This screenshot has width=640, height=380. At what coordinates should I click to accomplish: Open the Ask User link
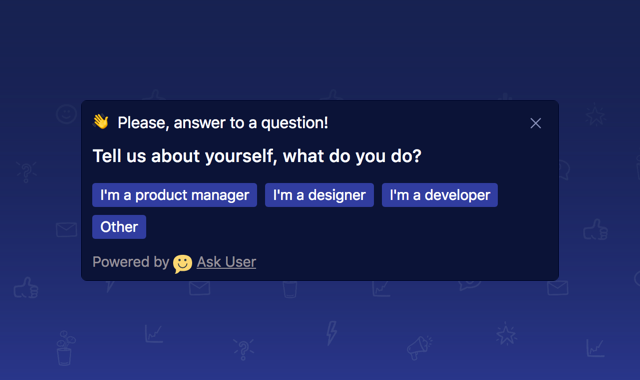pyautogui.click(x=227, y=262)
